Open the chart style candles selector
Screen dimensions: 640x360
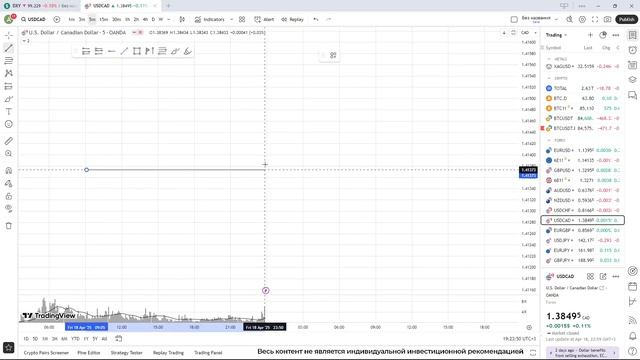pyautogui.click(x=182, y=19)
